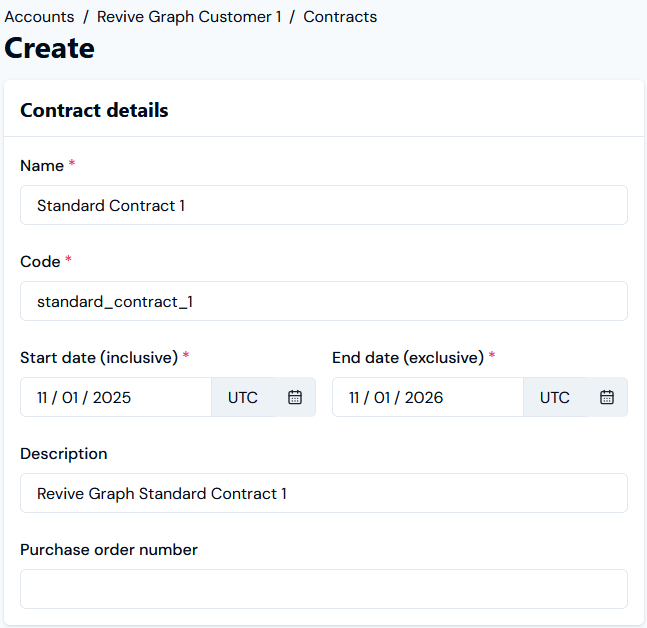Select the empty Purchase order number field
This screenshot has width=647, height=628.
click(323, 589)
